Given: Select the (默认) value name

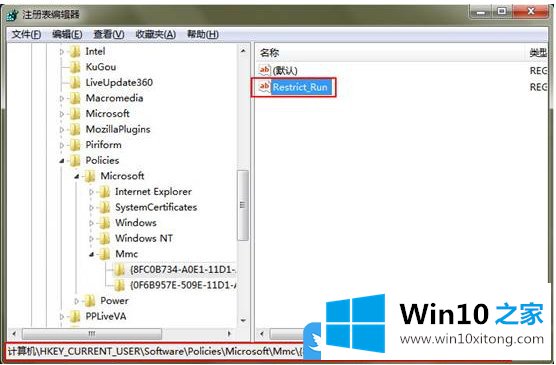Looking at the screenshot, I should click(285, 71).
